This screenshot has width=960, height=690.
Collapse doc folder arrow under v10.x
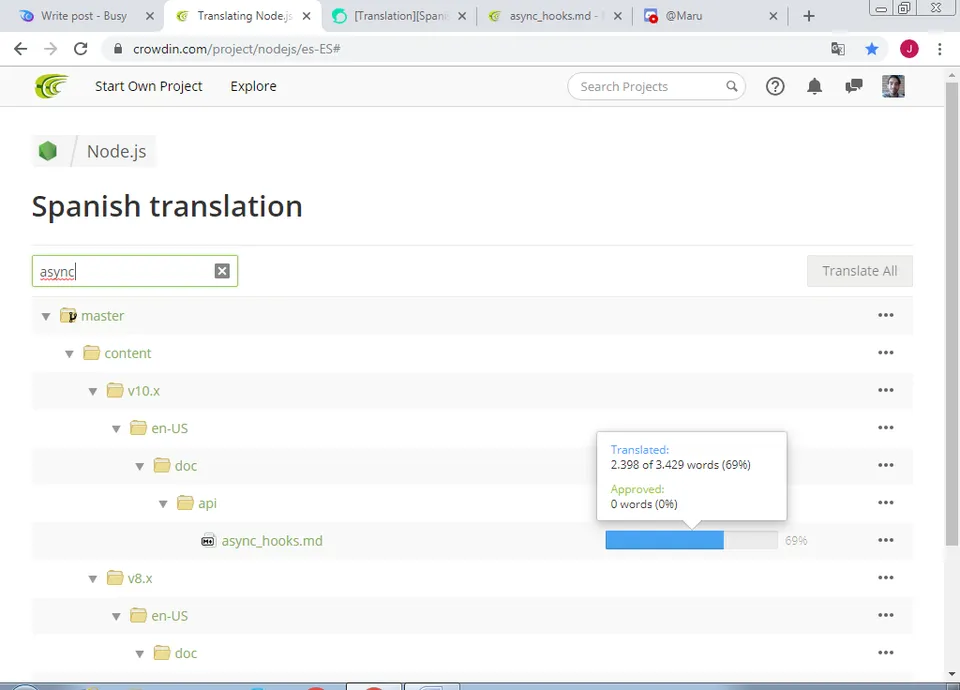(x=140, y=467)
